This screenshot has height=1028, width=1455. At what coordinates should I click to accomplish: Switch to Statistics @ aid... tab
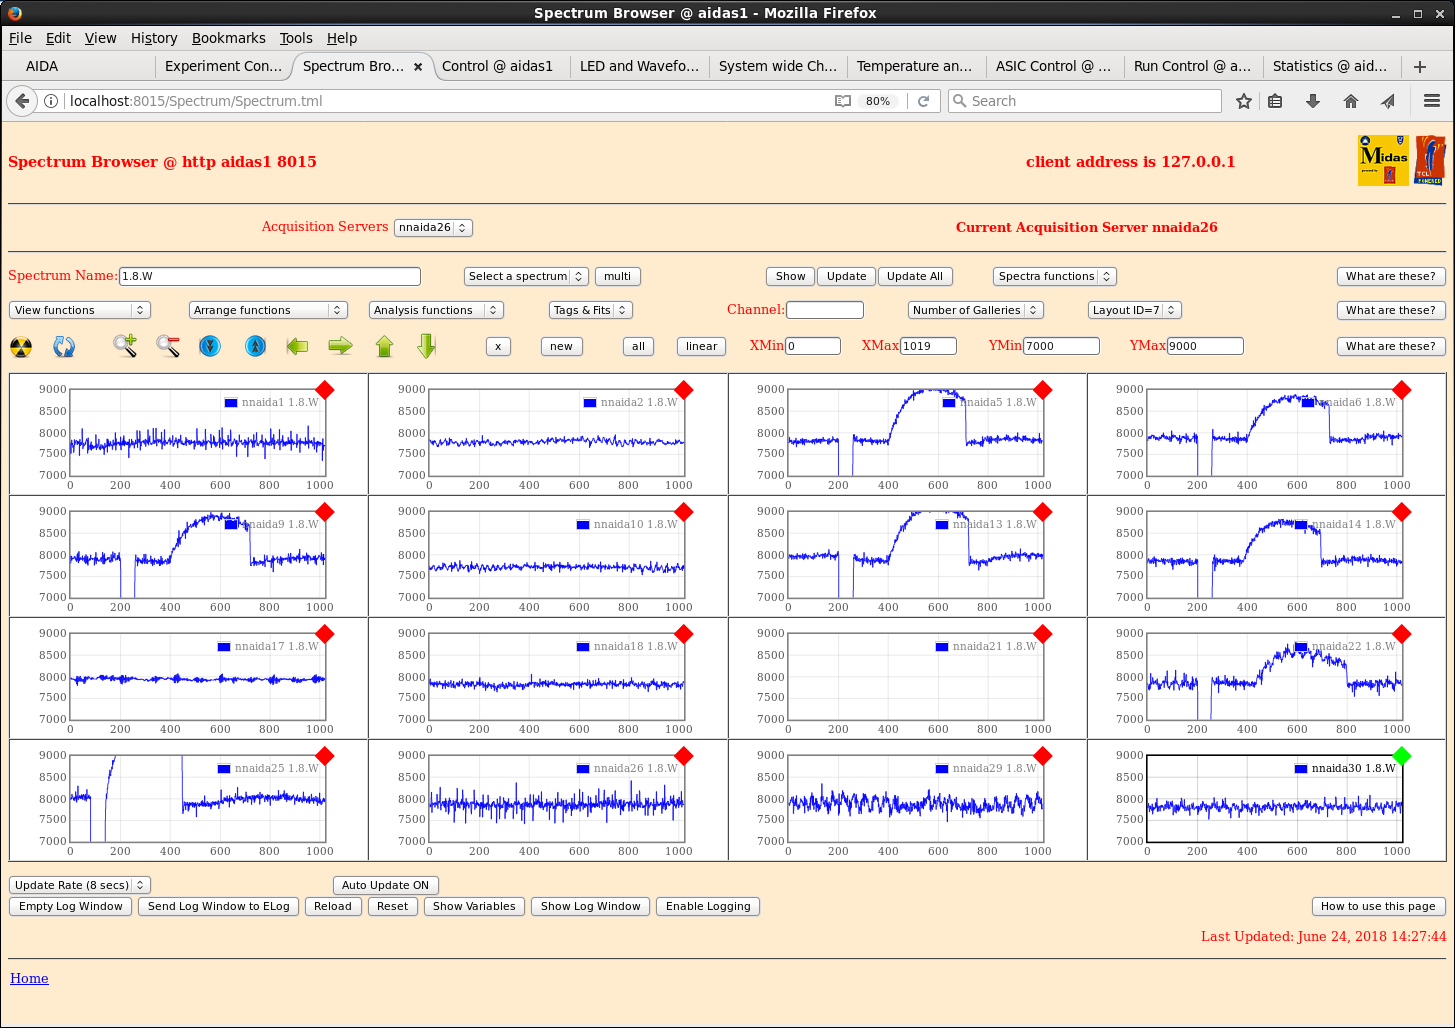[x=1330, y=67]
